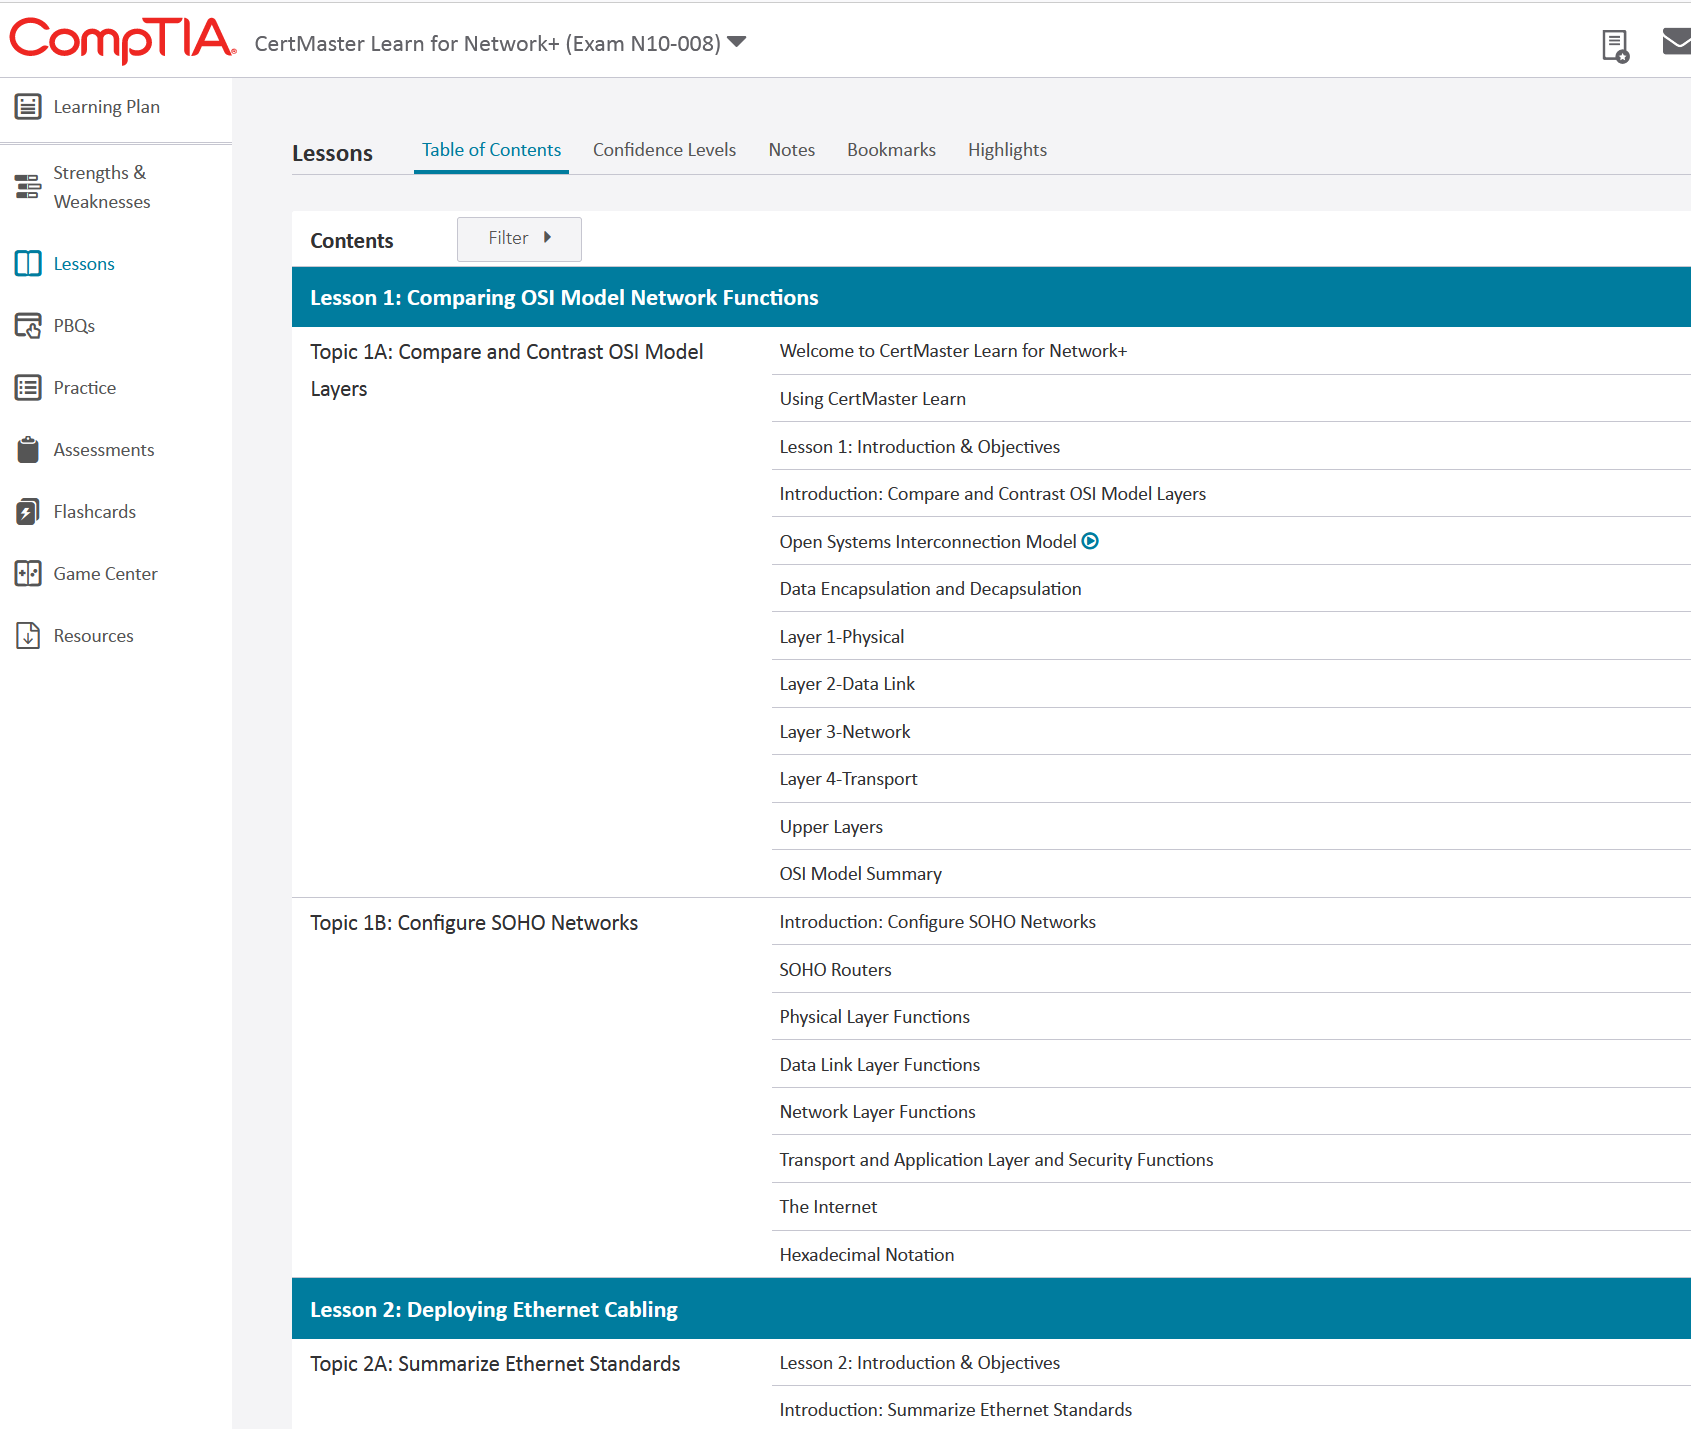Expand the Filter button

coord(519,239)
